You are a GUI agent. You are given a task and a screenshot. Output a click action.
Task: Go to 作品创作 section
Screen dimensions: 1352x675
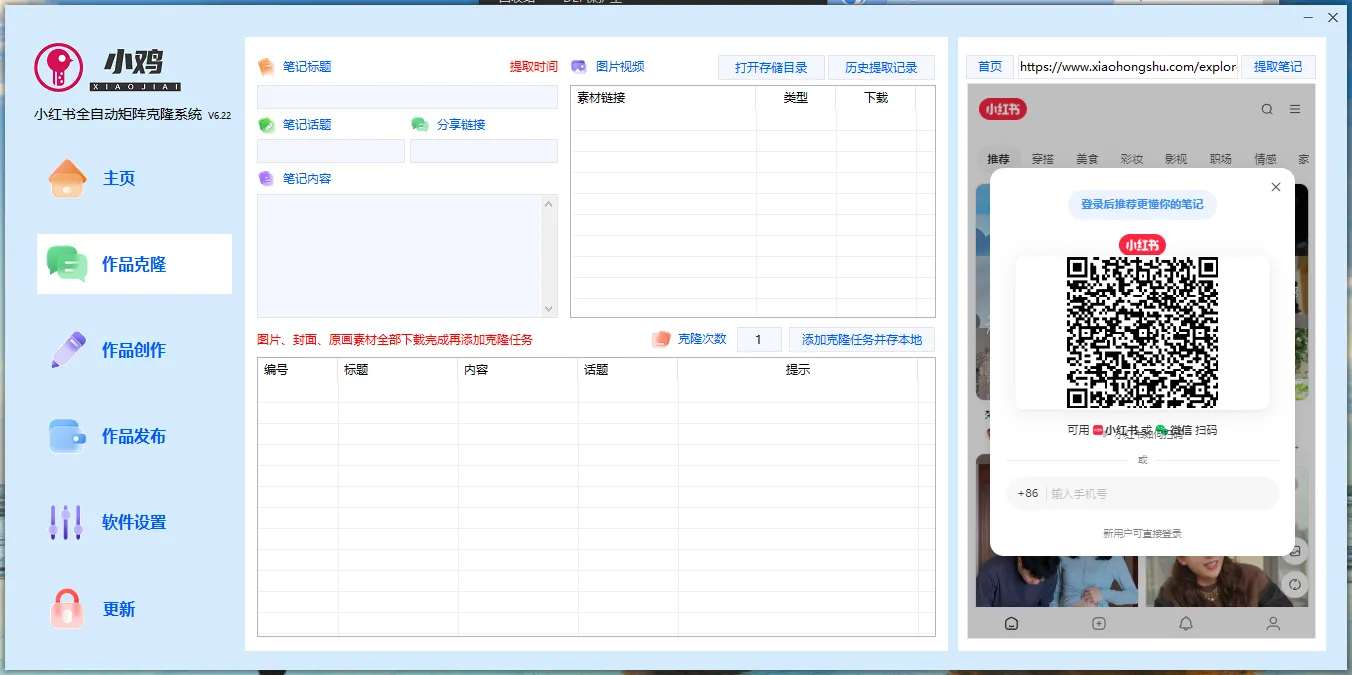click(x=134, y=350)
